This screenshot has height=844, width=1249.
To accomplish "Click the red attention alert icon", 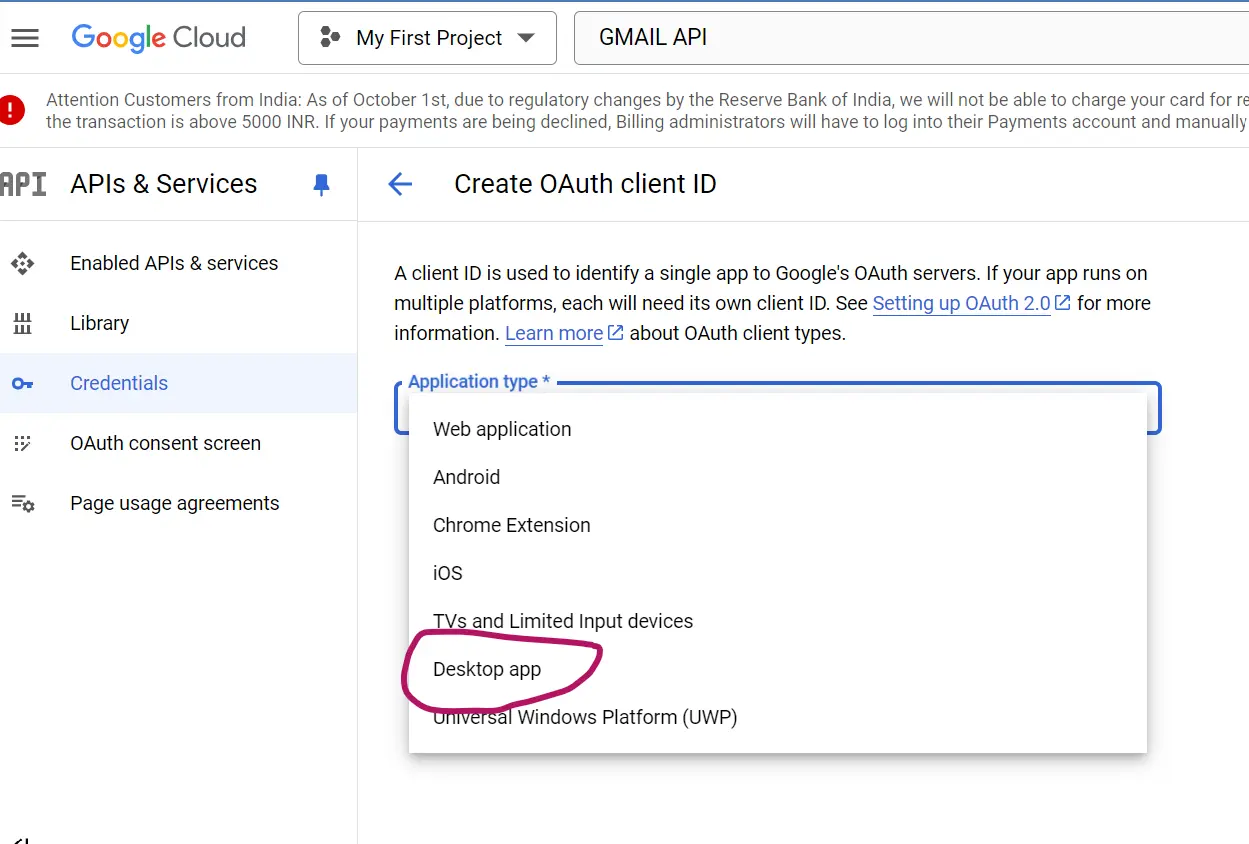I will pyautogui.click(x=11, y=110).
